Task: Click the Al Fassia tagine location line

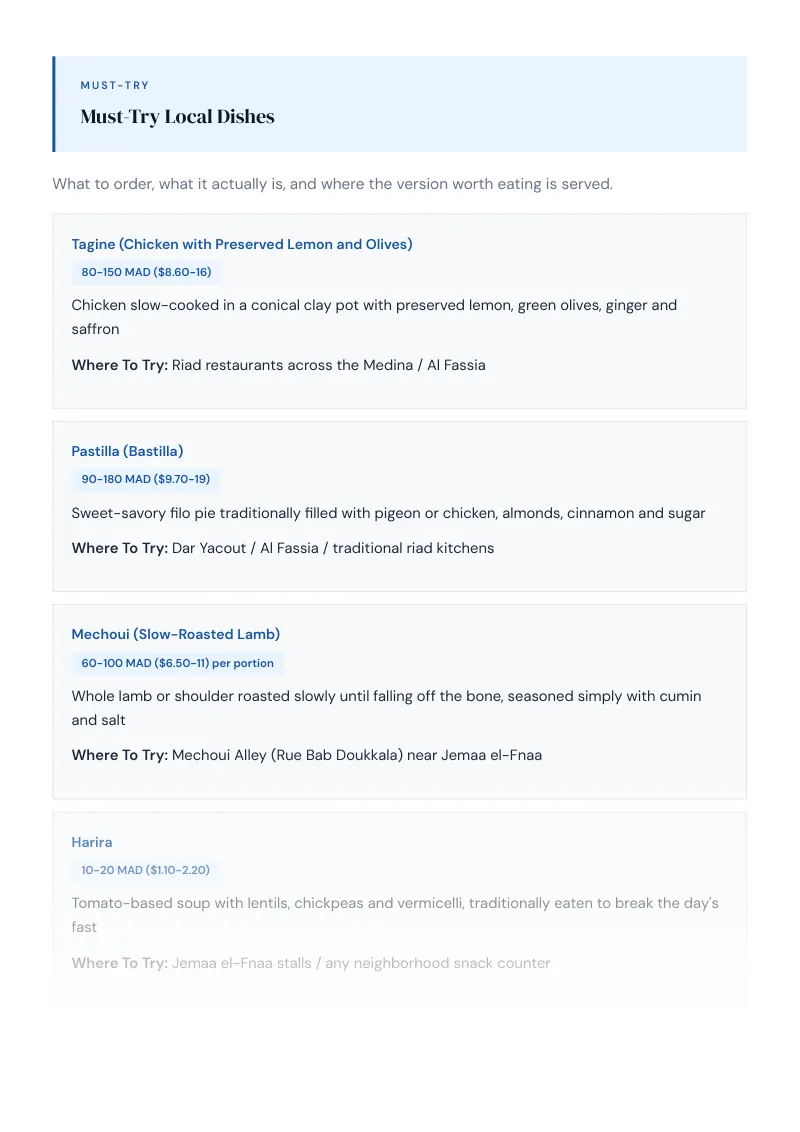Action: [279, 365]
